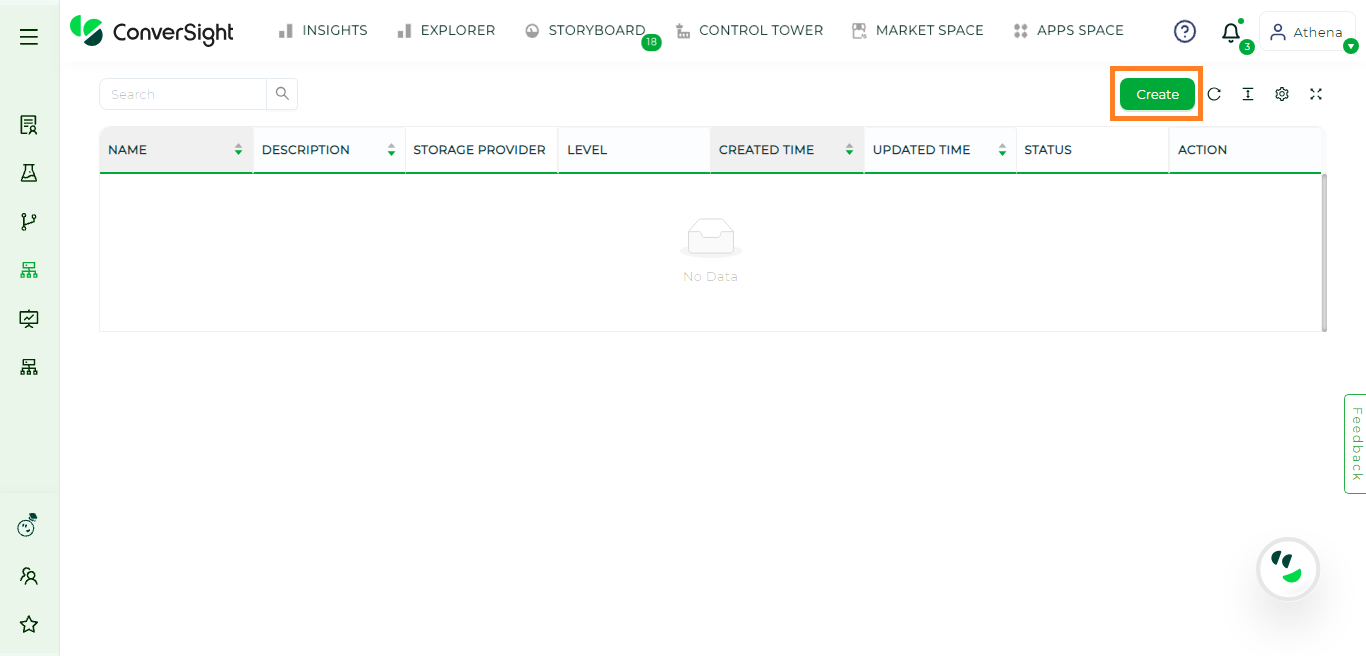Open sidebar document-certificate icon

coord(29,125)
